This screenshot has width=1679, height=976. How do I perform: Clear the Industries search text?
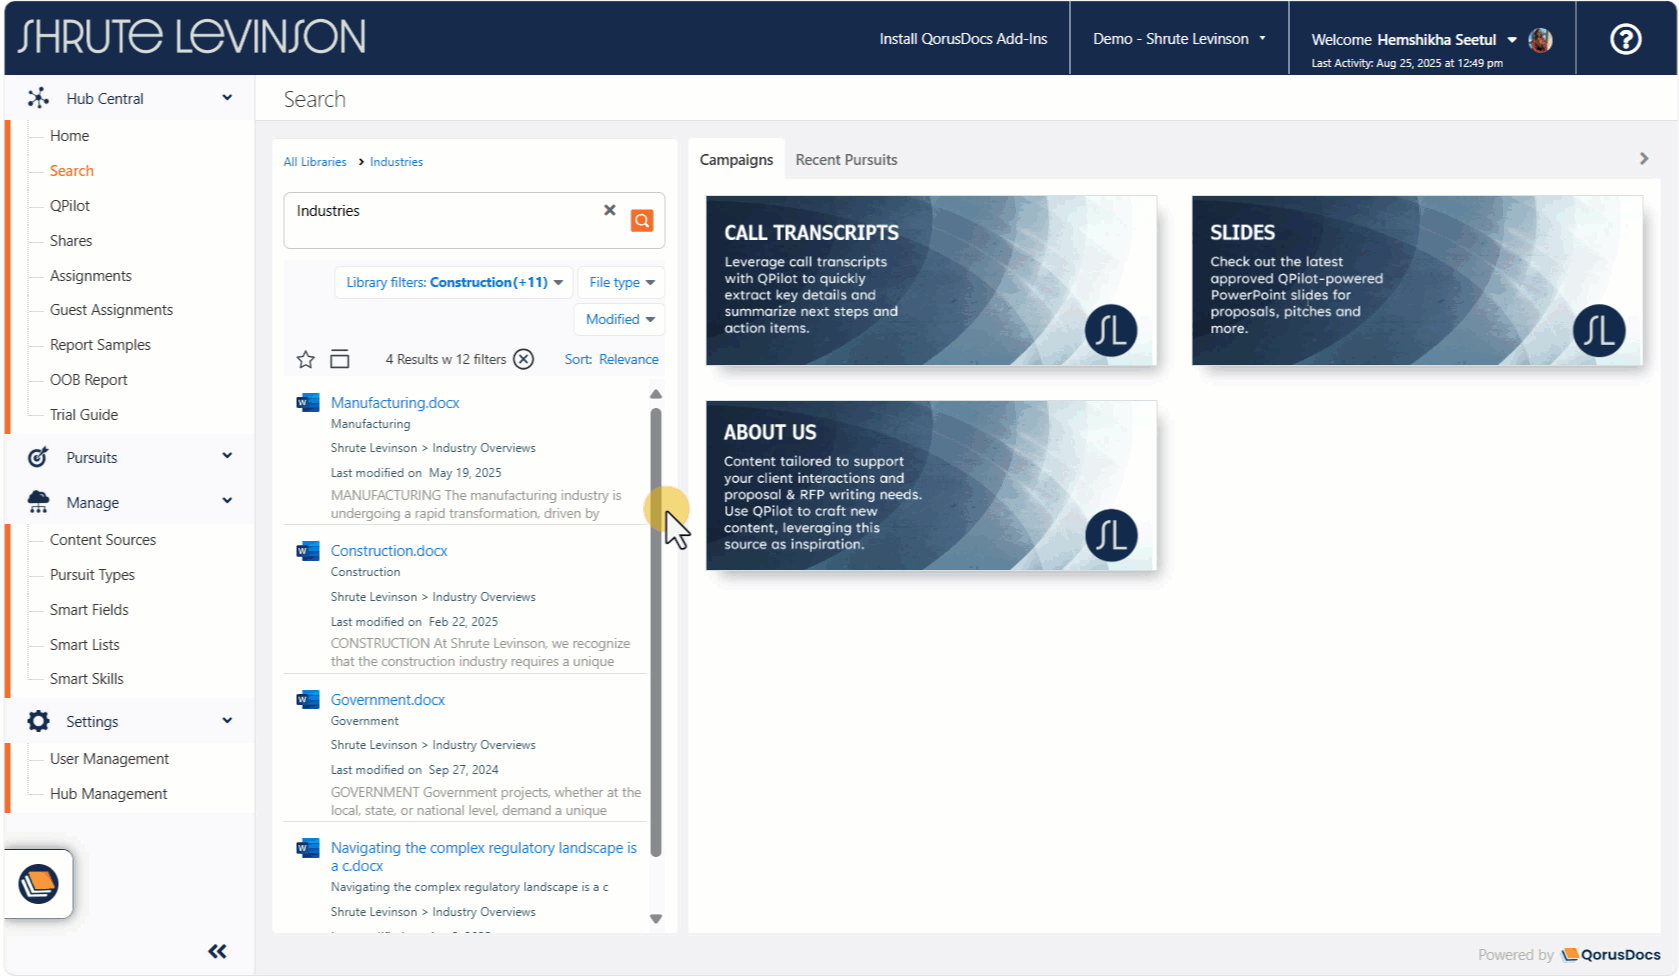(x=609, y=210)
